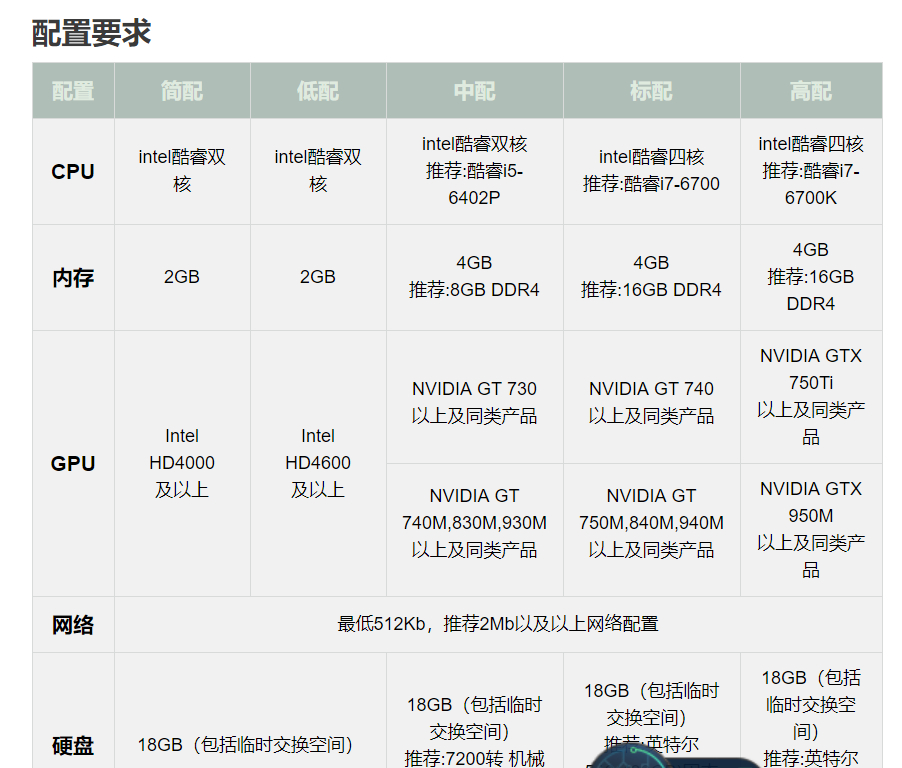Click the 推荐:酷睿i7-6700 标配 CPU cell
Screen dimensions: 902x768
pyautogui.click(x=651, y=171)
